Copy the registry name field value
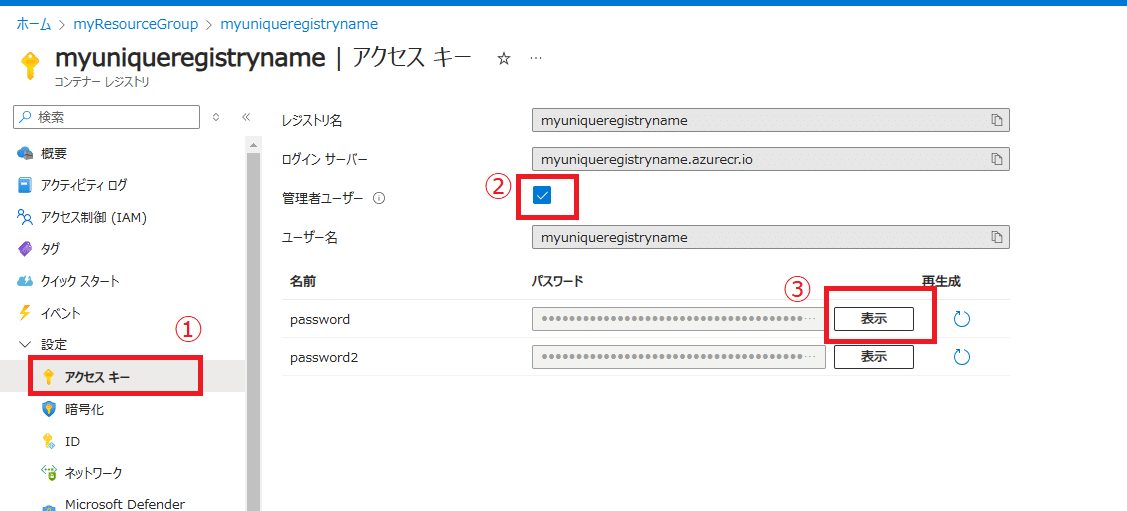This screenshot has width=1127, height=511. pyautogui.click(x=996, y=120)
